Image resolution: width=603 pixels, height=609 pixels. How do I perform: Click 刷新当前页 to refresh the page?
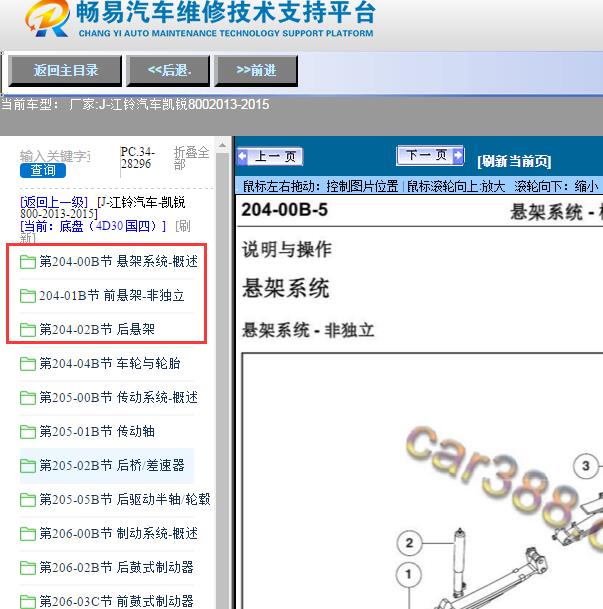point(514,161)
